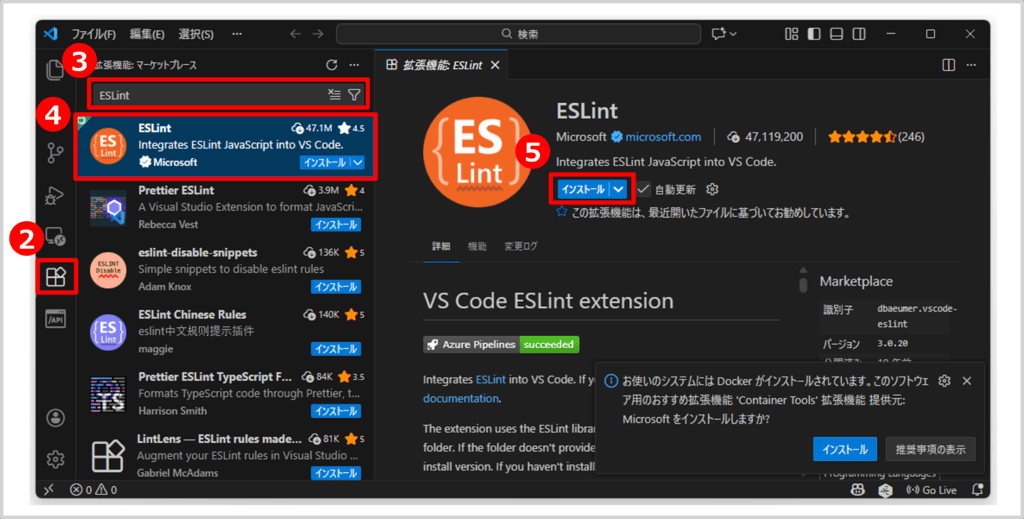Open the ファイル menu
The image size is (1024, 519).
[x=93, y=34]
